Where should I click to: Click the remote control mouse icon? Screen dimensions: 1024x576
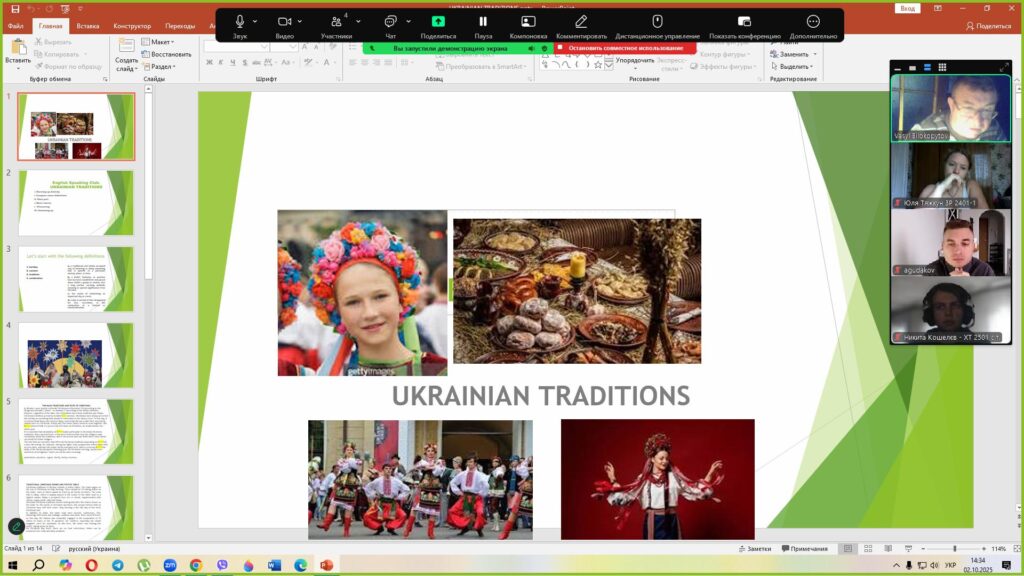(657, 21)
